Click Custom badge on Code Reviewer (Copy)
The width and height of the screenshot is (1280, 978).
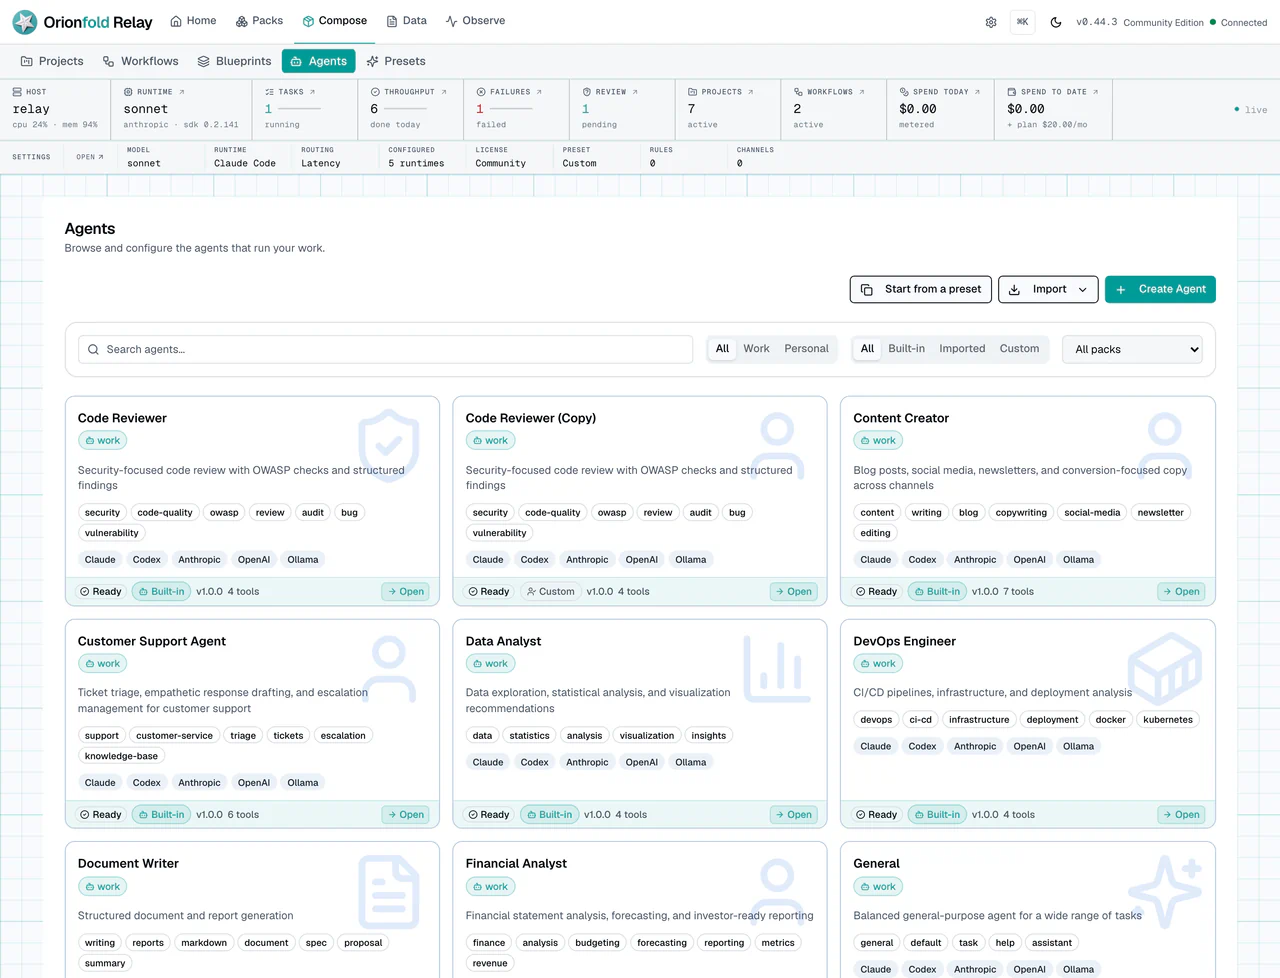[550, 592]
